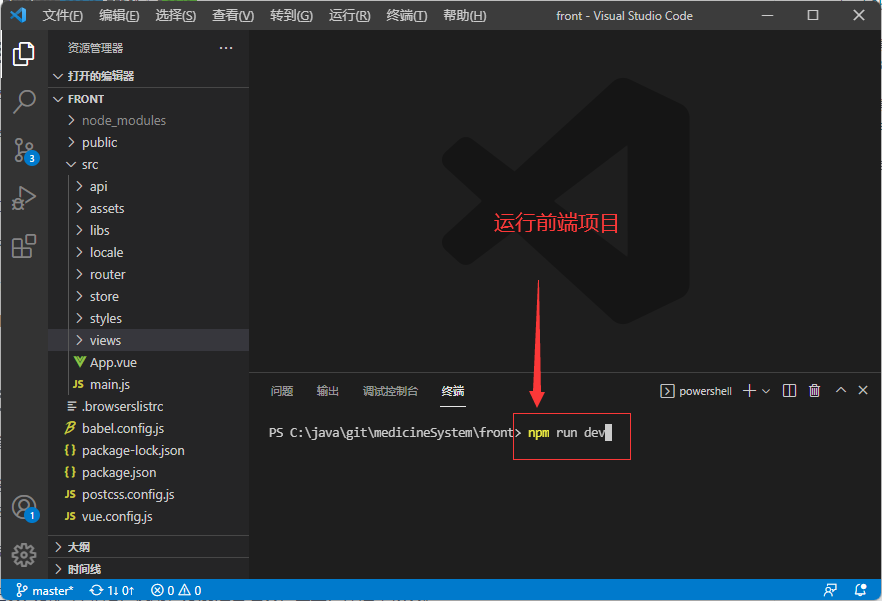
Task: Expand the public folder
Action: [x=148, y=142]
